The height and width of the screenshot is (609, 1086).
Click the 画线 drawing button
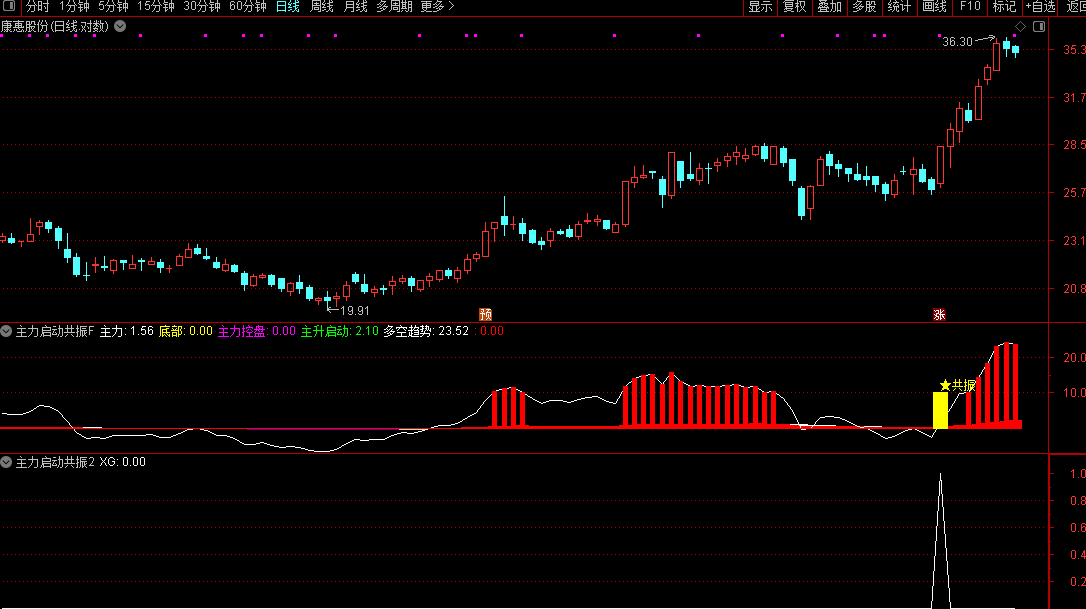pyautogui.click(x=934, y=7)
